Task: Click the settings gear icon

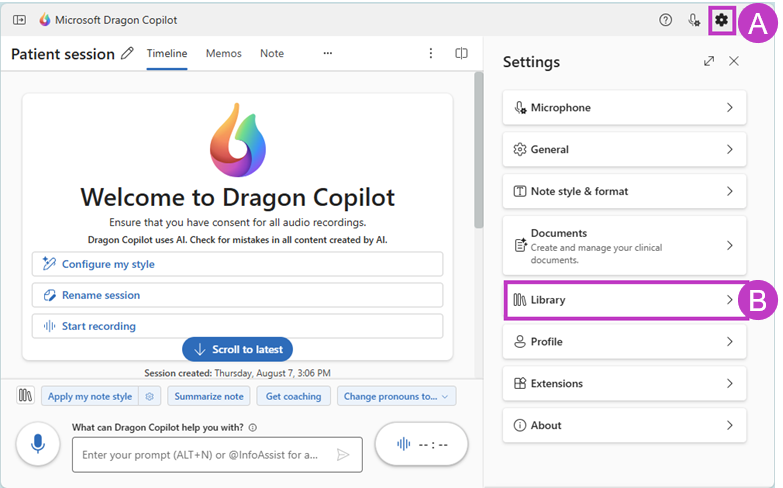Action: click(x=721, y=20)
